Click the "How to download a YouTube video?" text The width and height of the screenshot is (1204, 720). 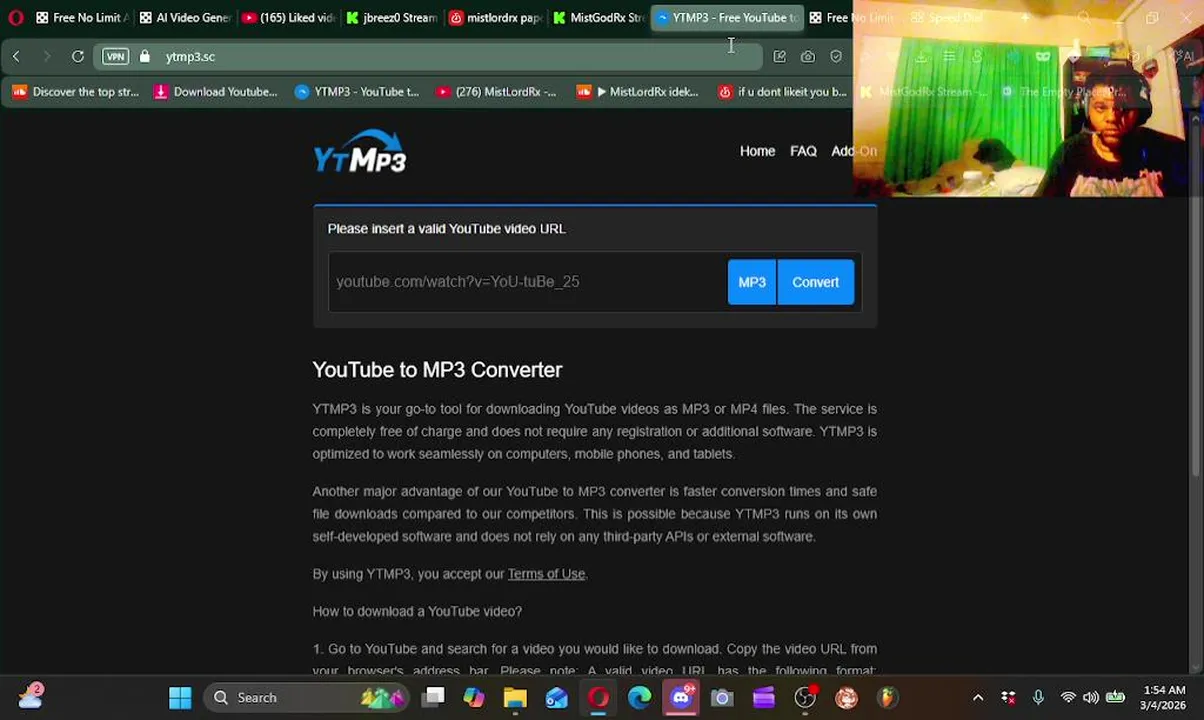[417, 611]
